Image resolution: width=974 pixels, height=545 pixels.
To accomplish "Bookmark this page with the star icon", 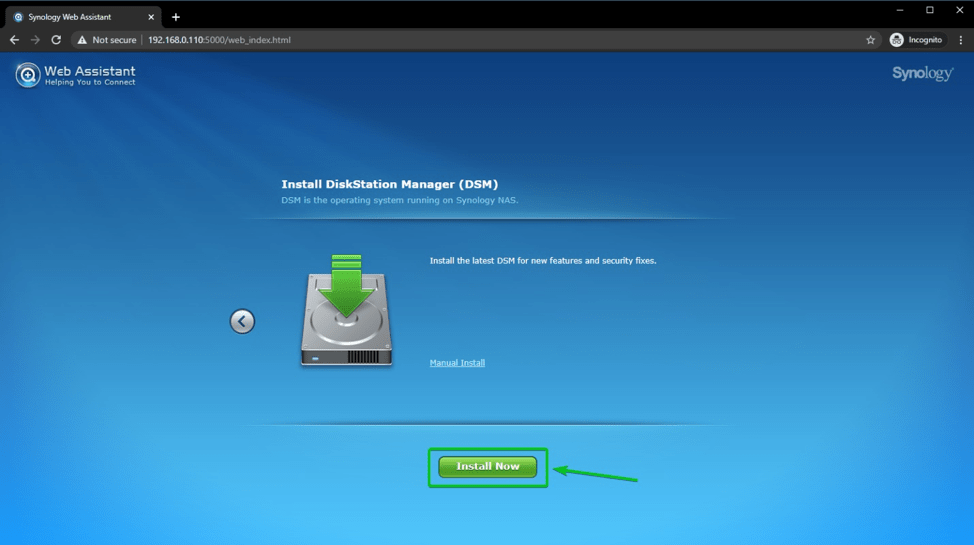I will pyautogui.click(x=870, y=40).
